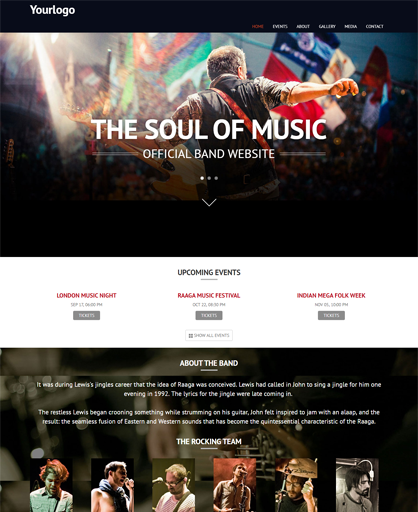
Task: Go to the Media navigation link
Action: [x=351, y=26]
